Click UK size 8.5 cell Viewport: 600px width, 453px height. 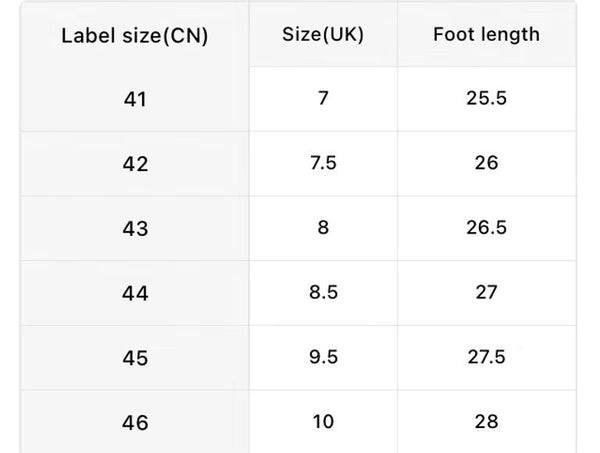coord(323,292)
